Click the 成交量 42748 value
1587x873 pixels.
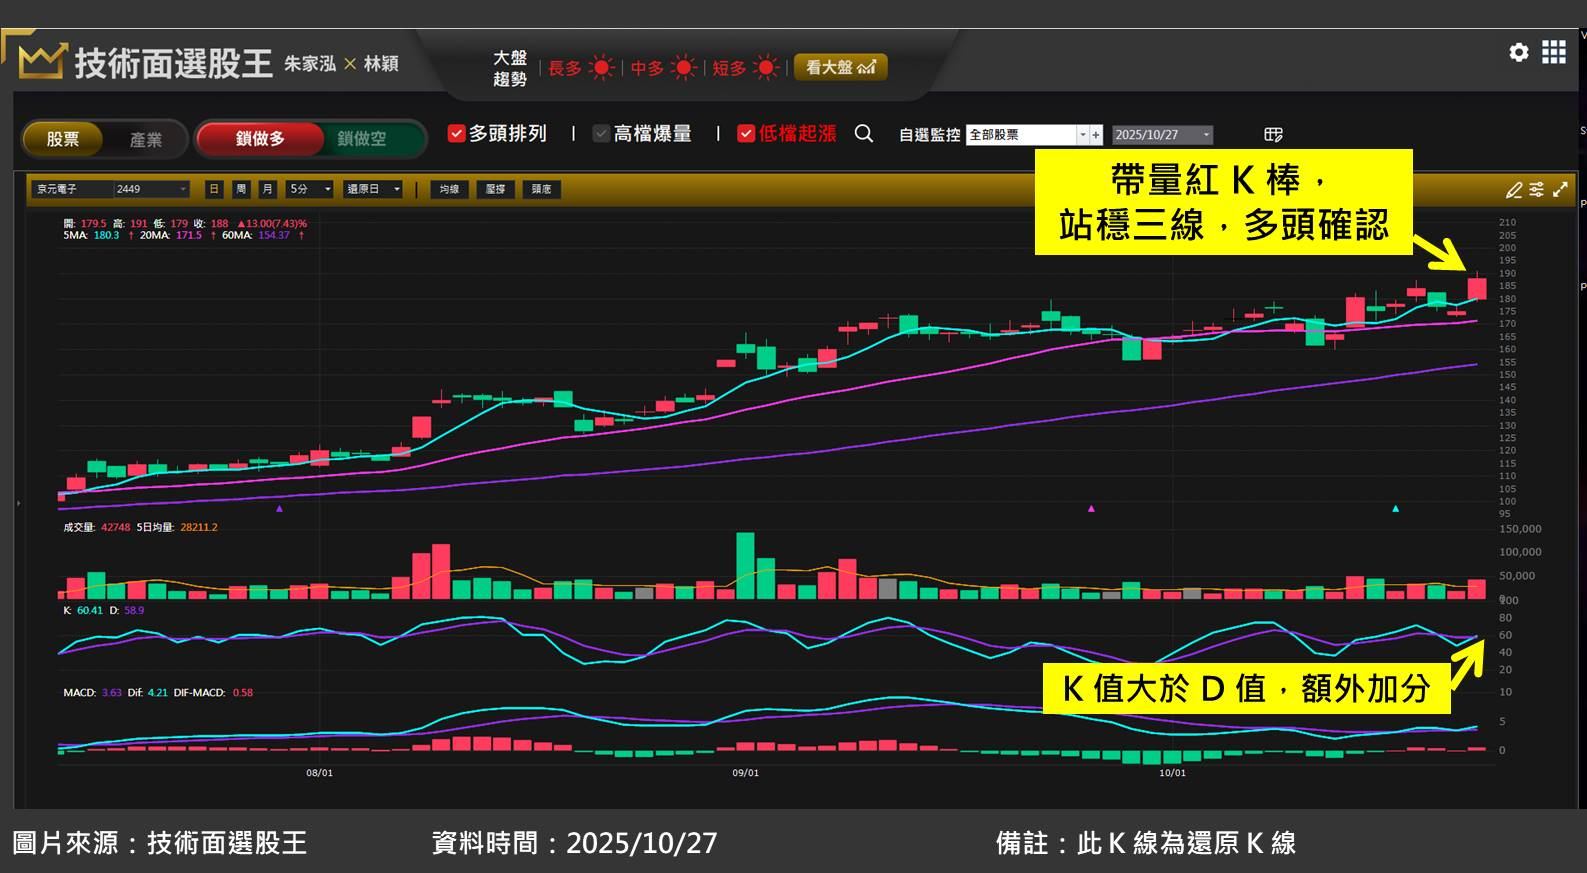point(116,527)
